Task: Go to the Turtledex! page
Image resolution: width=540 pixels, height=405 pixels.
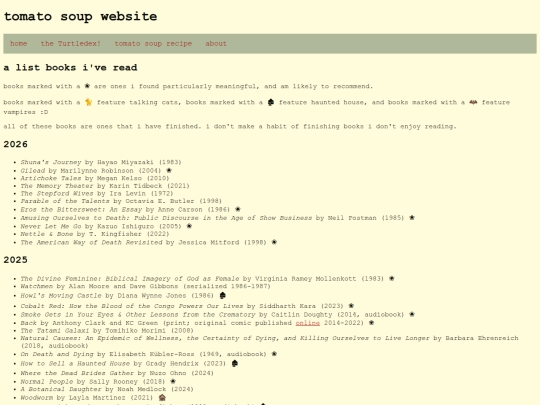Action: 71,44
